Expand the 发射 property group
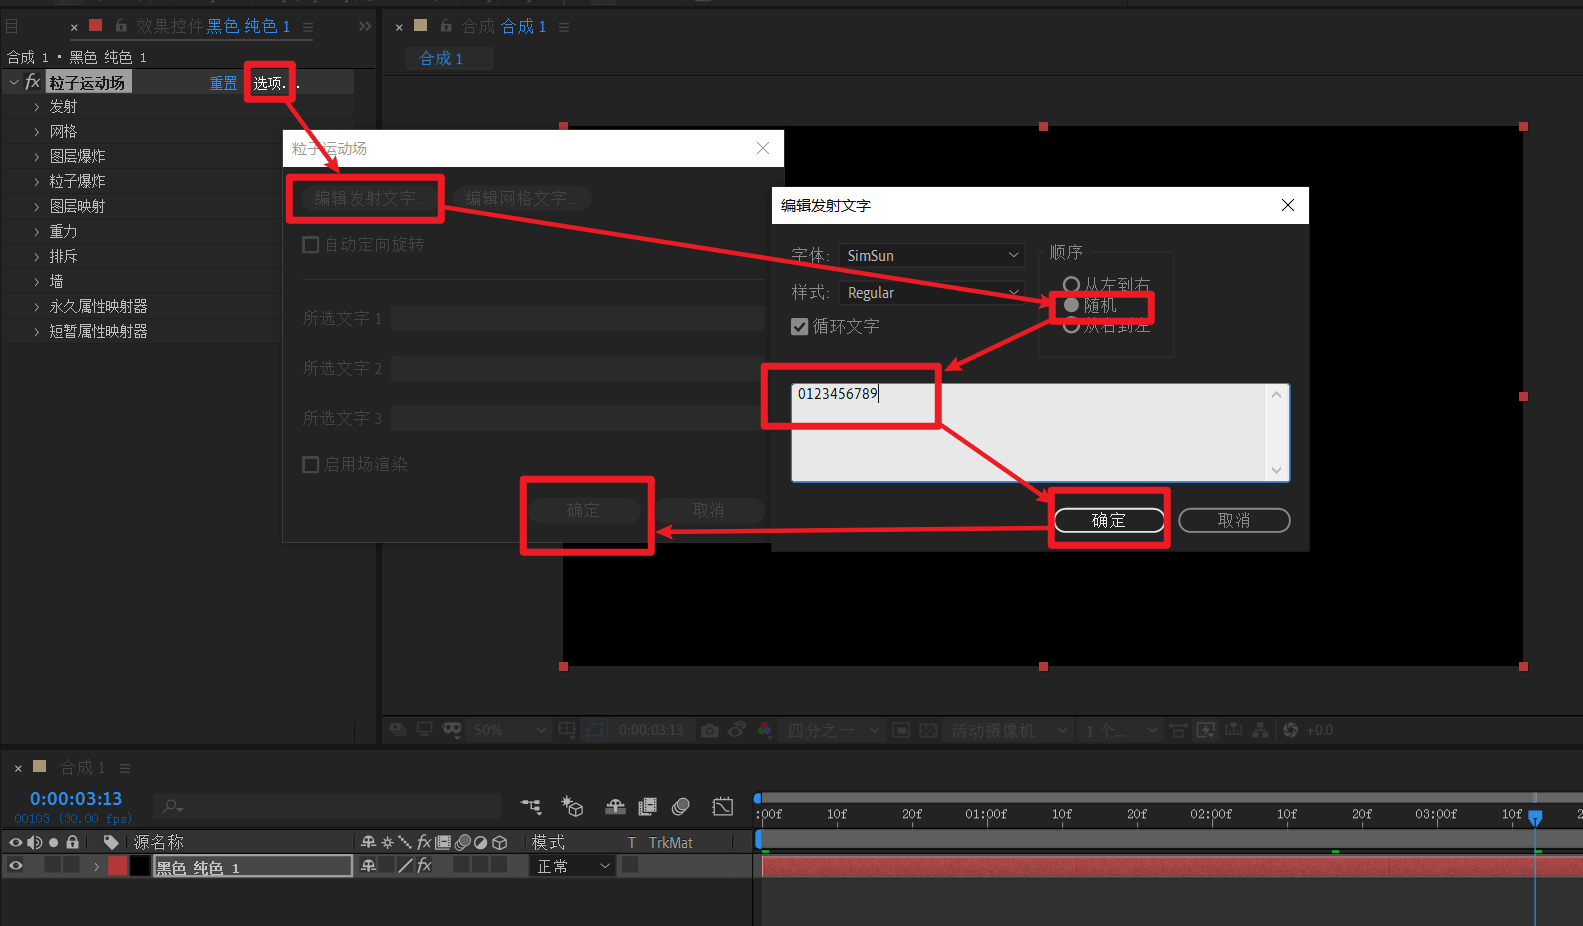This screenshot has width=1583, height=926. coord(37,107)
